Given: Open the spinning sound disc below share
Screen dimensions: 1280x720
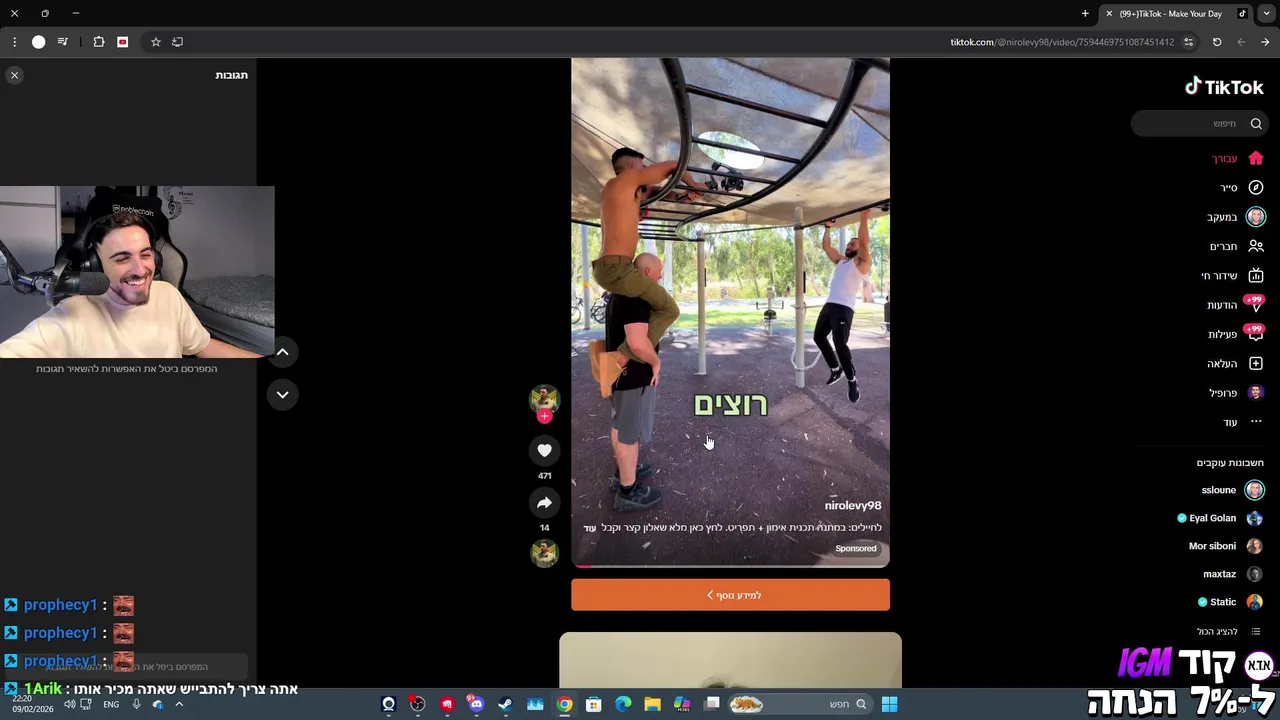Looking at the screenshot, I should [544, 553].
